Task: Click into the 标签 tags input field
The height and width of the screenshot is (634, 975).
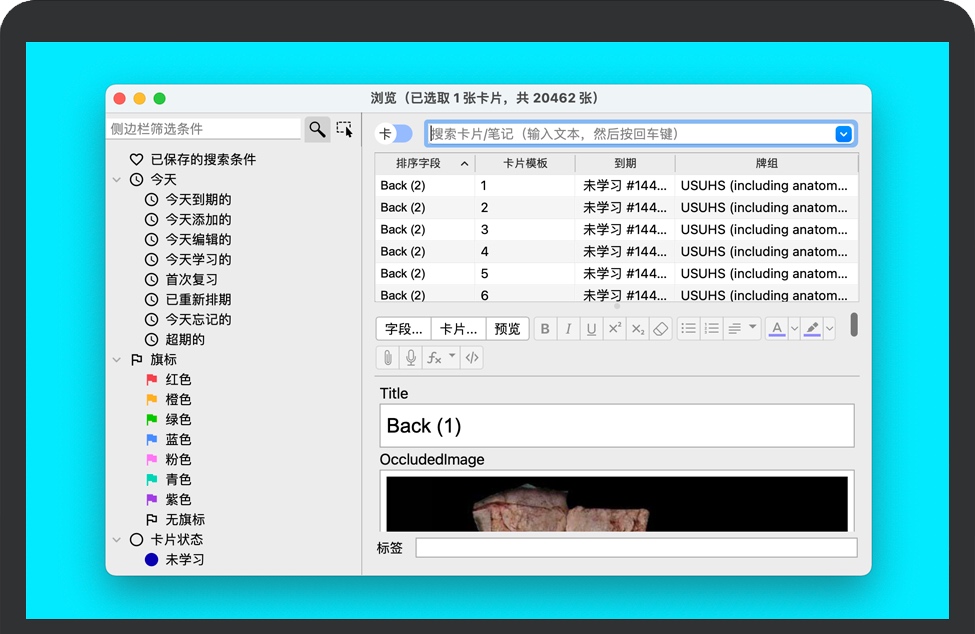Action: click(x=636, y=548)
